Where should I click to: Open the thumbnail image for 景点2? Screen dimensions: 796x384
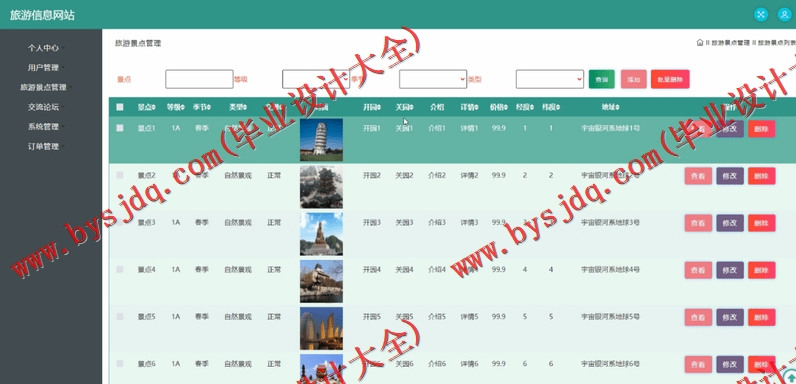[x=321, y=187]
